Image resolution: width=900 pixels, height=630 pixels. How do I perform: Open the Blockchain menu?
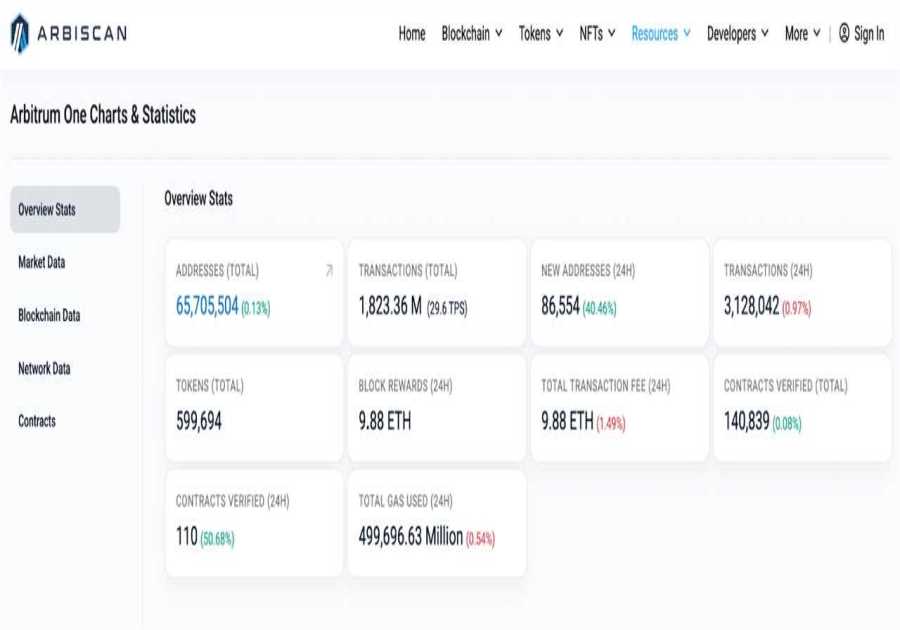(x=472, y=34)
